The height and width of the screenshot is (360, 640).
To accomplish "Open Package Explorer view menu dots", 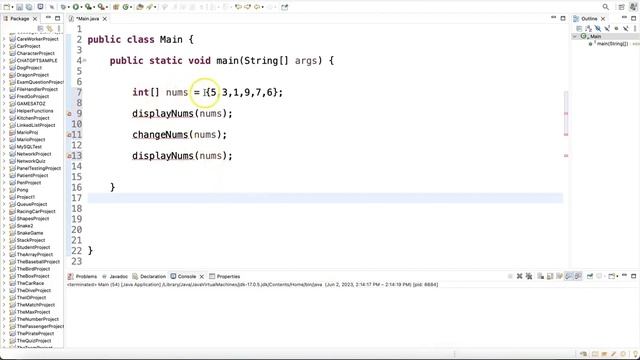I will (59, 29).
